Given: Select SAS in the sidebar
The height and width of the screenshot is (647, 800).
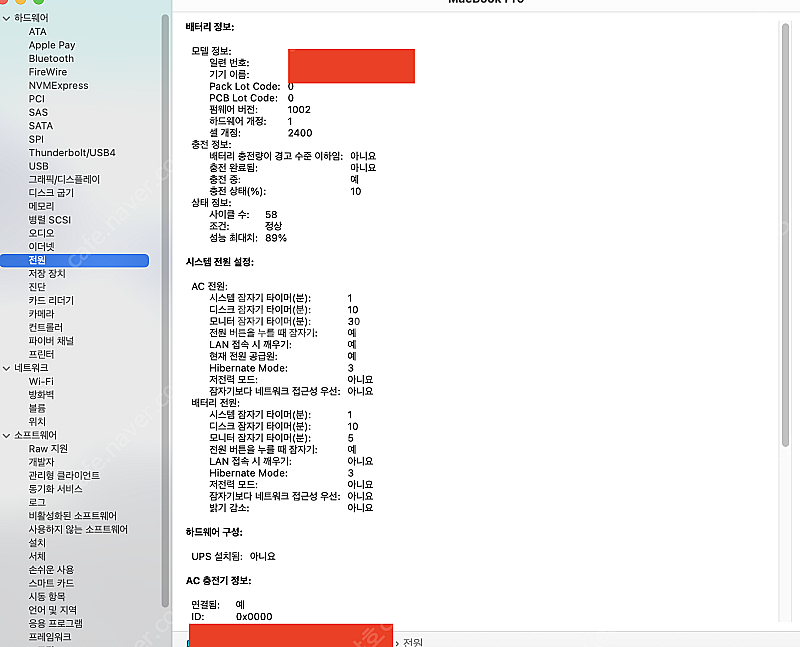Looking at the screenshot, I should (x=38, y=112).
